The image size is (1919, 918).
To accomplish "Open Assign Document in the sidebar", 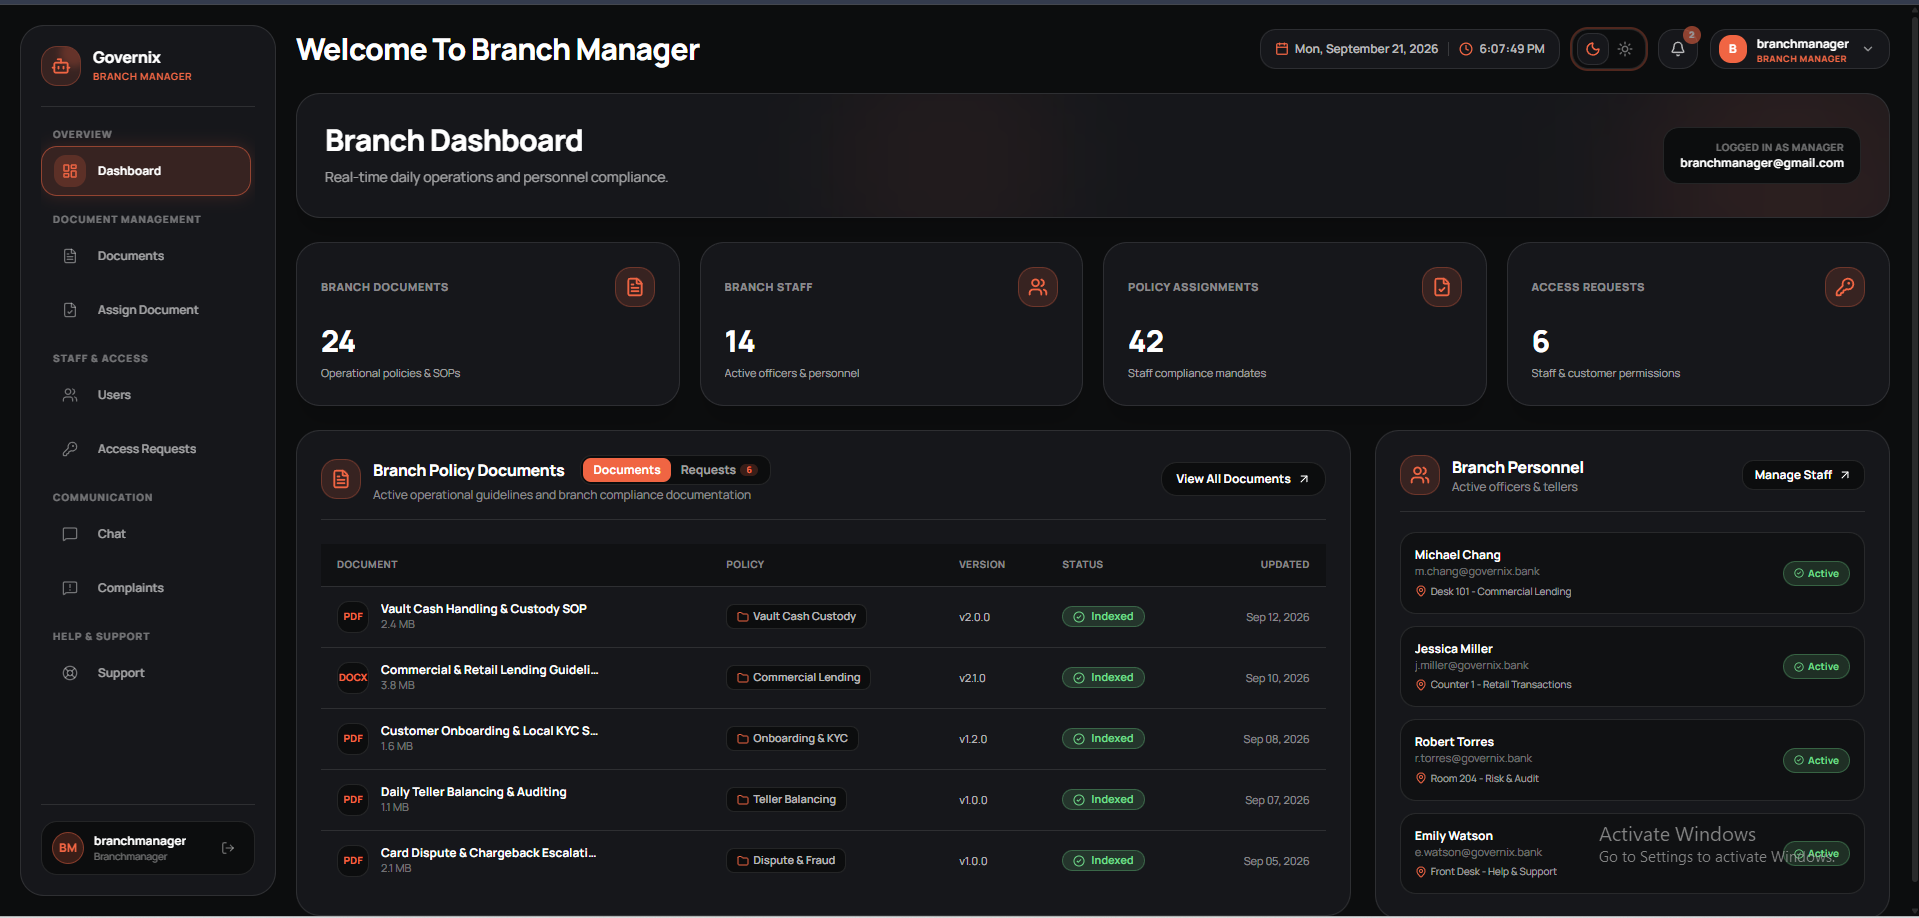I will (146, 310).
